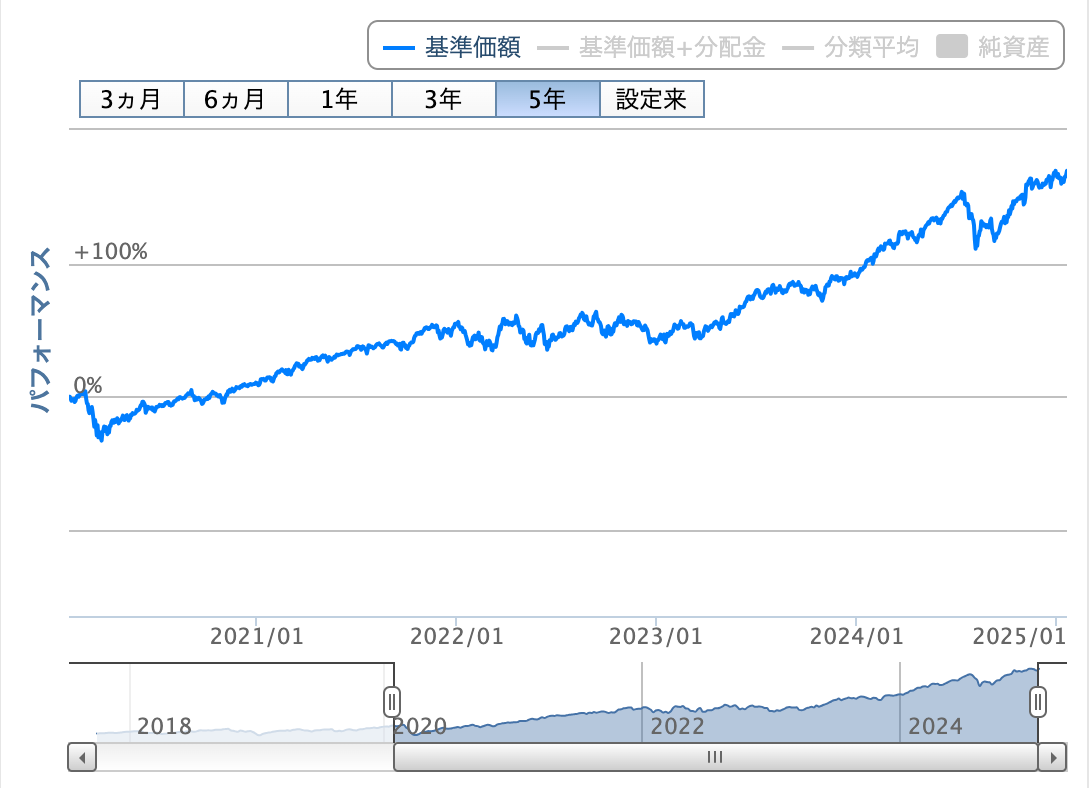The image size is (1092, 788).
Task: Select the 3年 time period
Action: pos(444,100)
